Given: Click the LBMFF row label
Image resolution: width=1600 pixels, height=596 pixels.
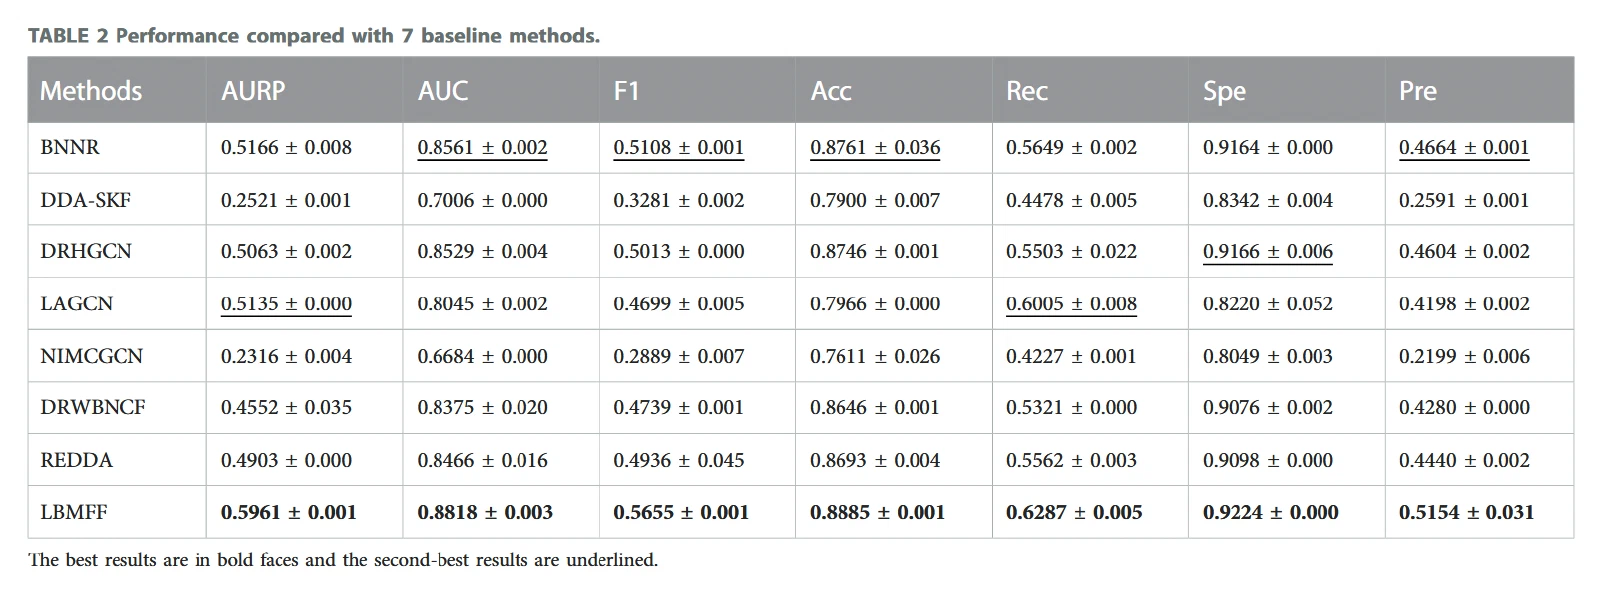Looking at the screenshot, I should (74, 512).
